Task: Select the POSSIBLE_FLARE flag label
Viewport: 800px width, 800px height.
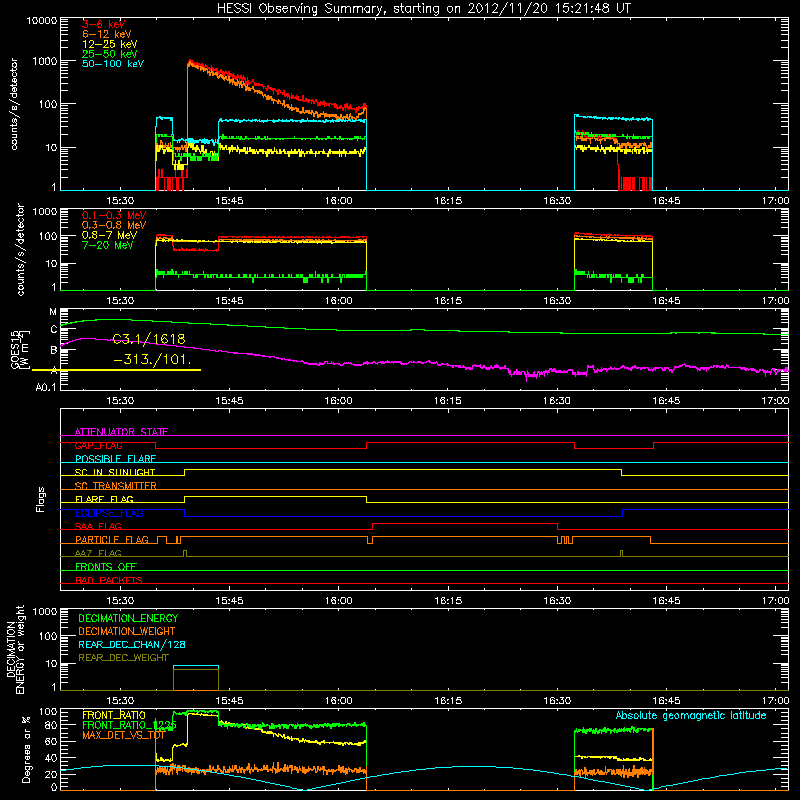Action: pos(115,459)
